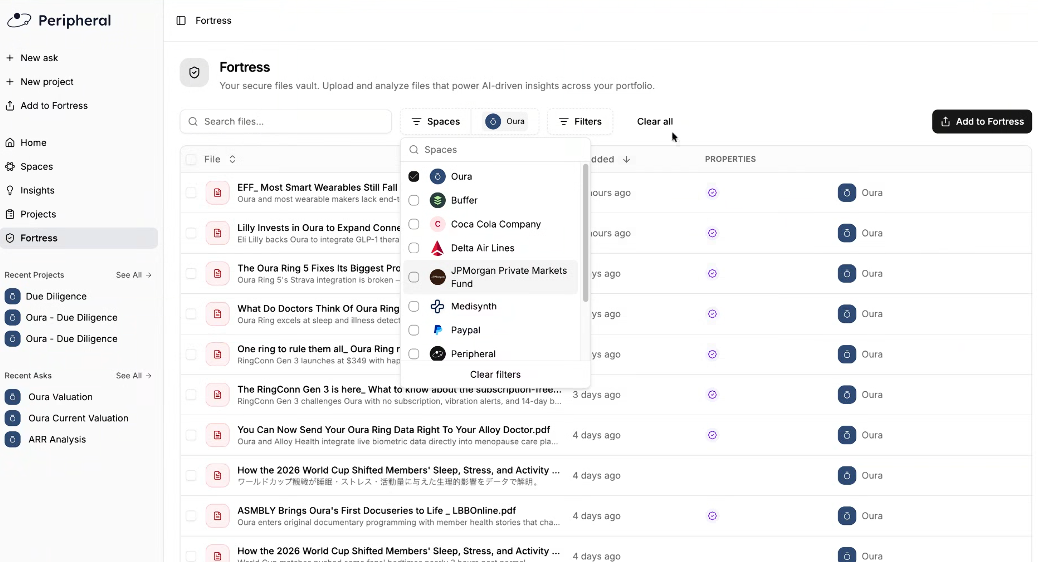Click the Buffer logo in Spaces list
1038x562 pixels.
click(438, 200)
